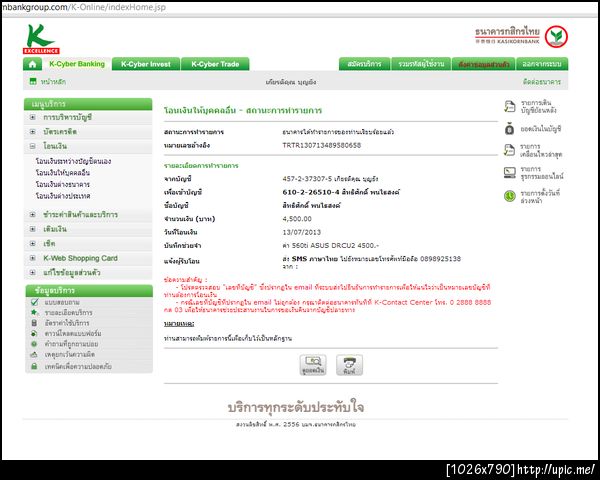600x480 pixels.
Task: Click the Kasikornbank logo emblem
Action: pyautogui.click(x=556, y=37)
